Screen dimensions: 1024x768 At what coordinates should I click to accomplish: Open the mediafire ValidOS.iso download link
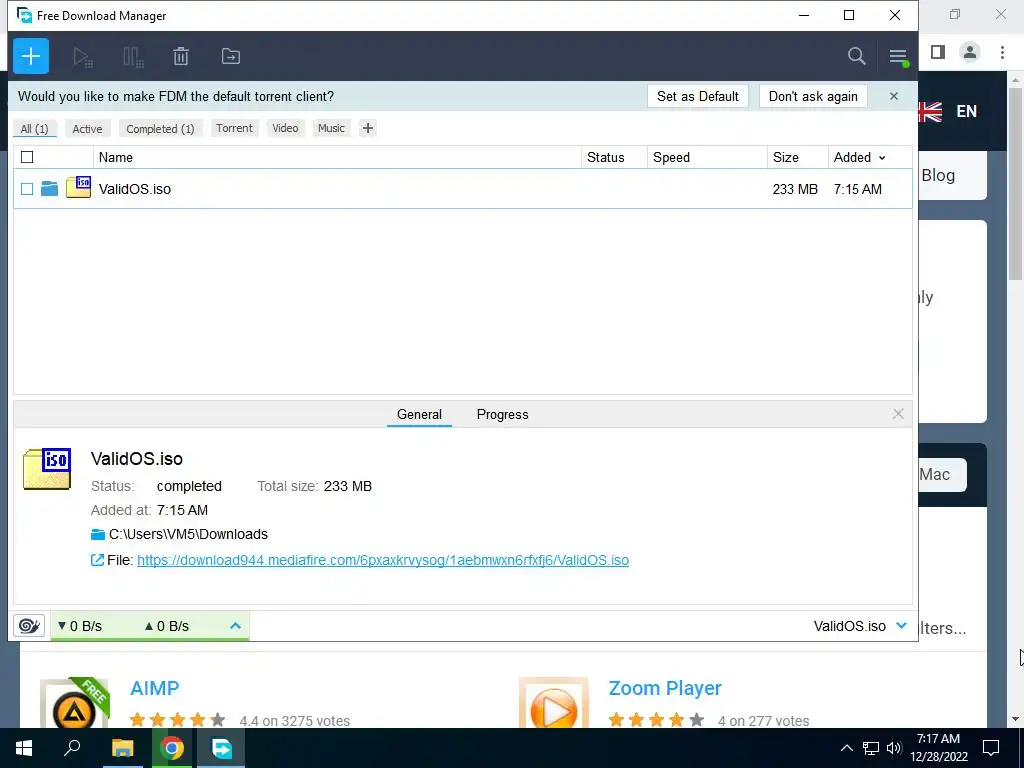coord(383,560)
